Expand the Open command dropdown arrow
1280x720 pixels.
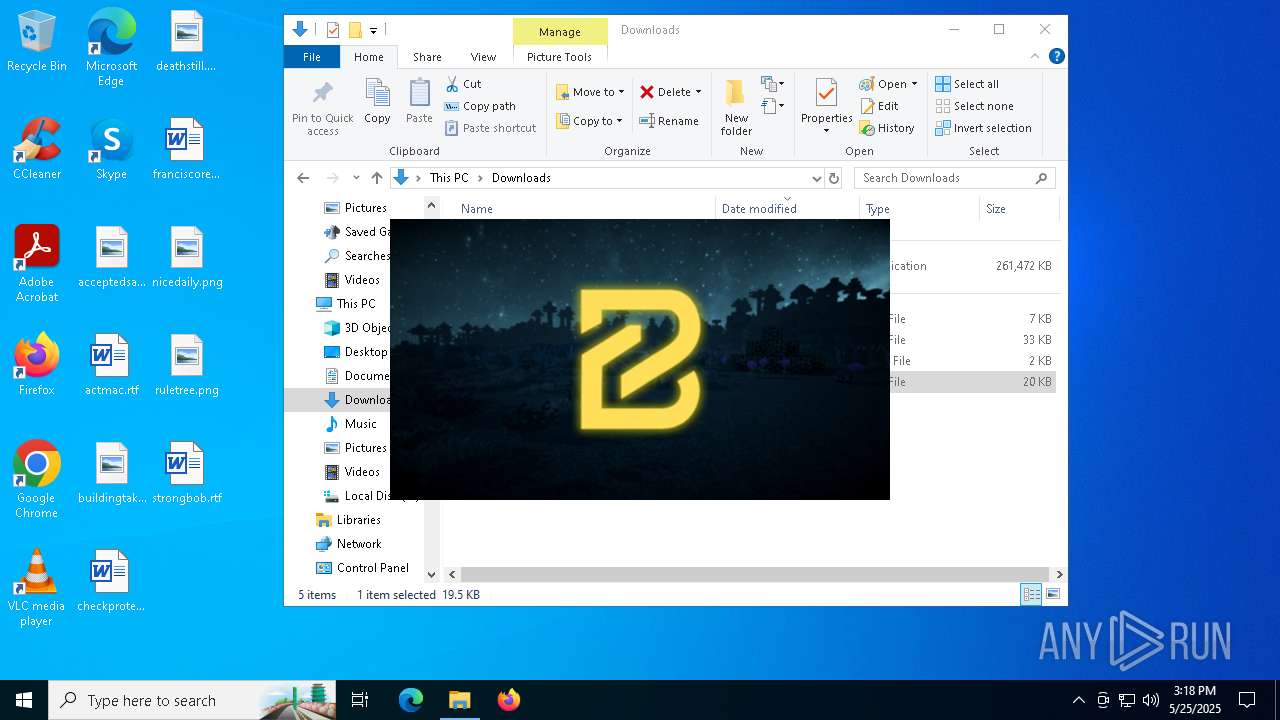(914, 84)
